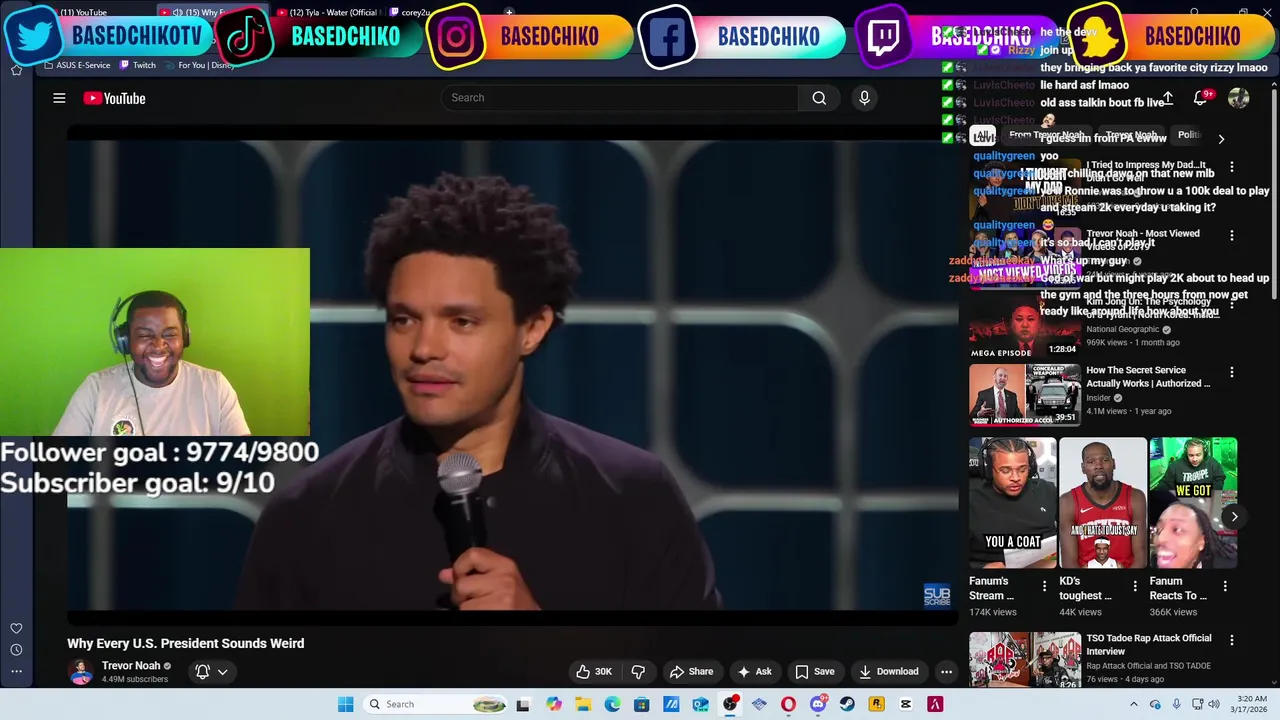Open the account avatar menu
The image size is (1280, 720).
pyautogui.click(x=1238, y=98)
